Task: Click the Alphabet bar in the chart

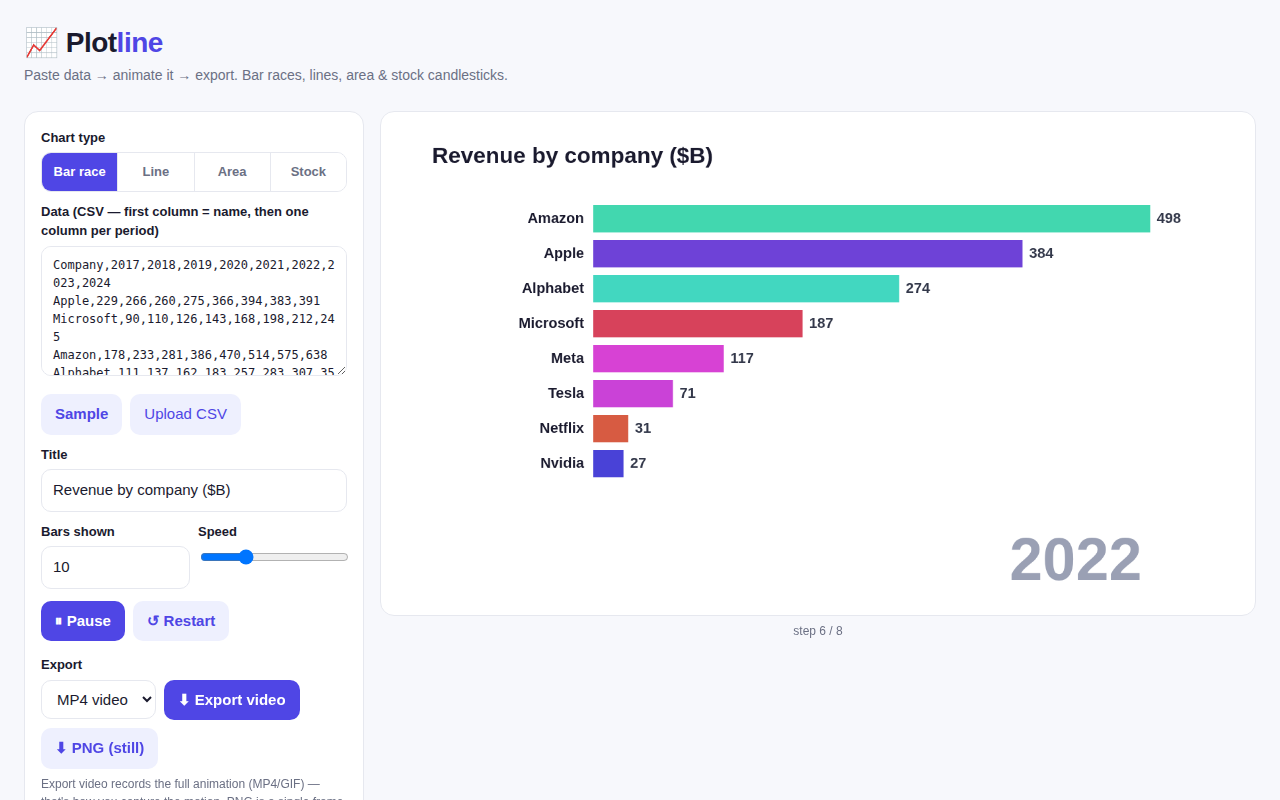Action: [746, 288]
